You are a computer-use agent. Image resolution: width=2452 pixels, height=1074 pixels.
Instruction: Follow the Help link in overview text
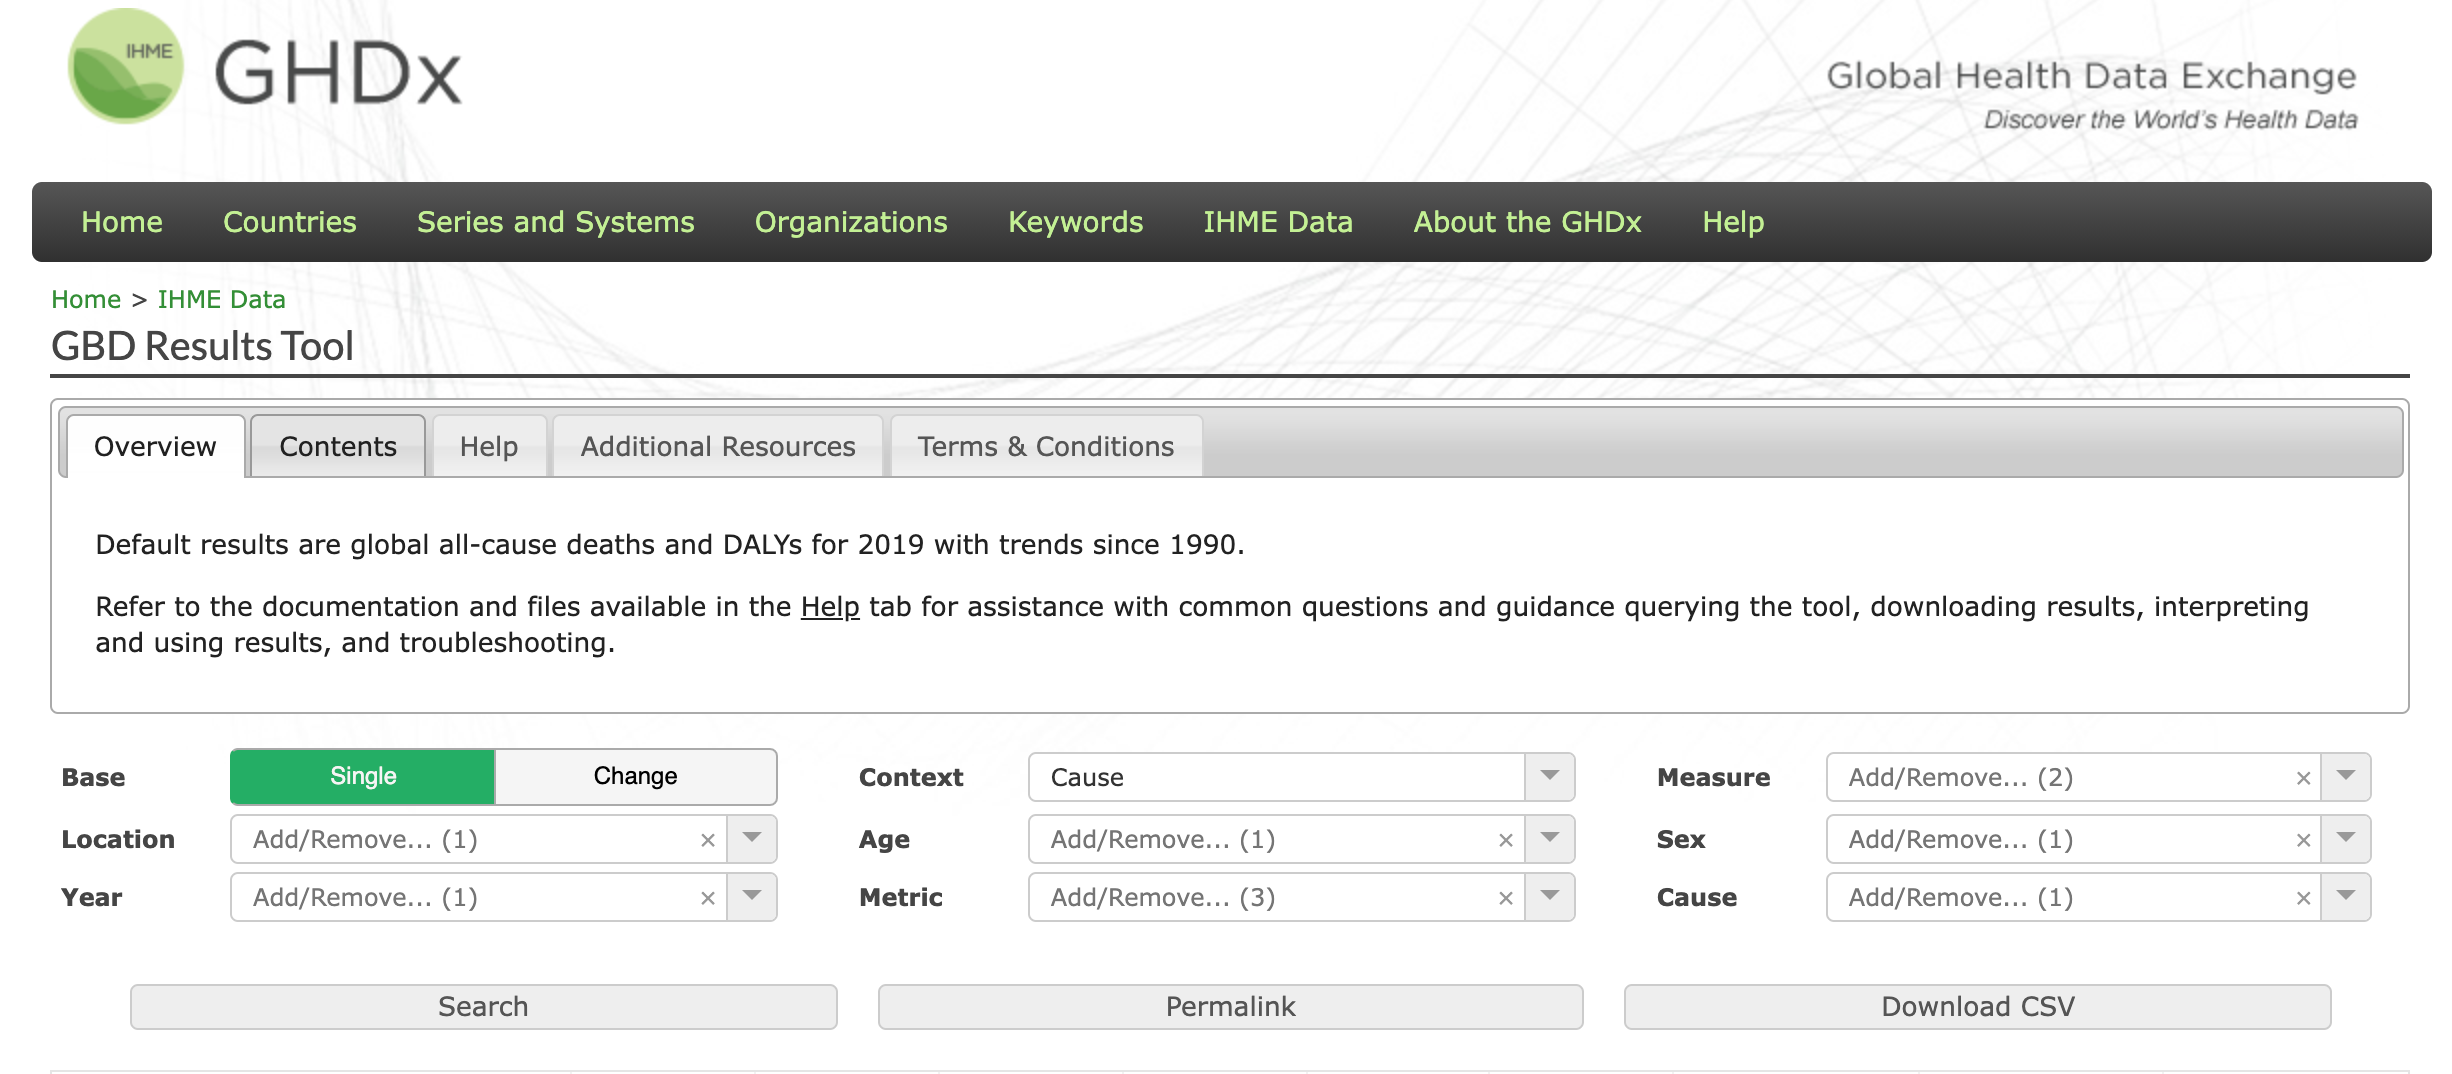pos(830,607)
